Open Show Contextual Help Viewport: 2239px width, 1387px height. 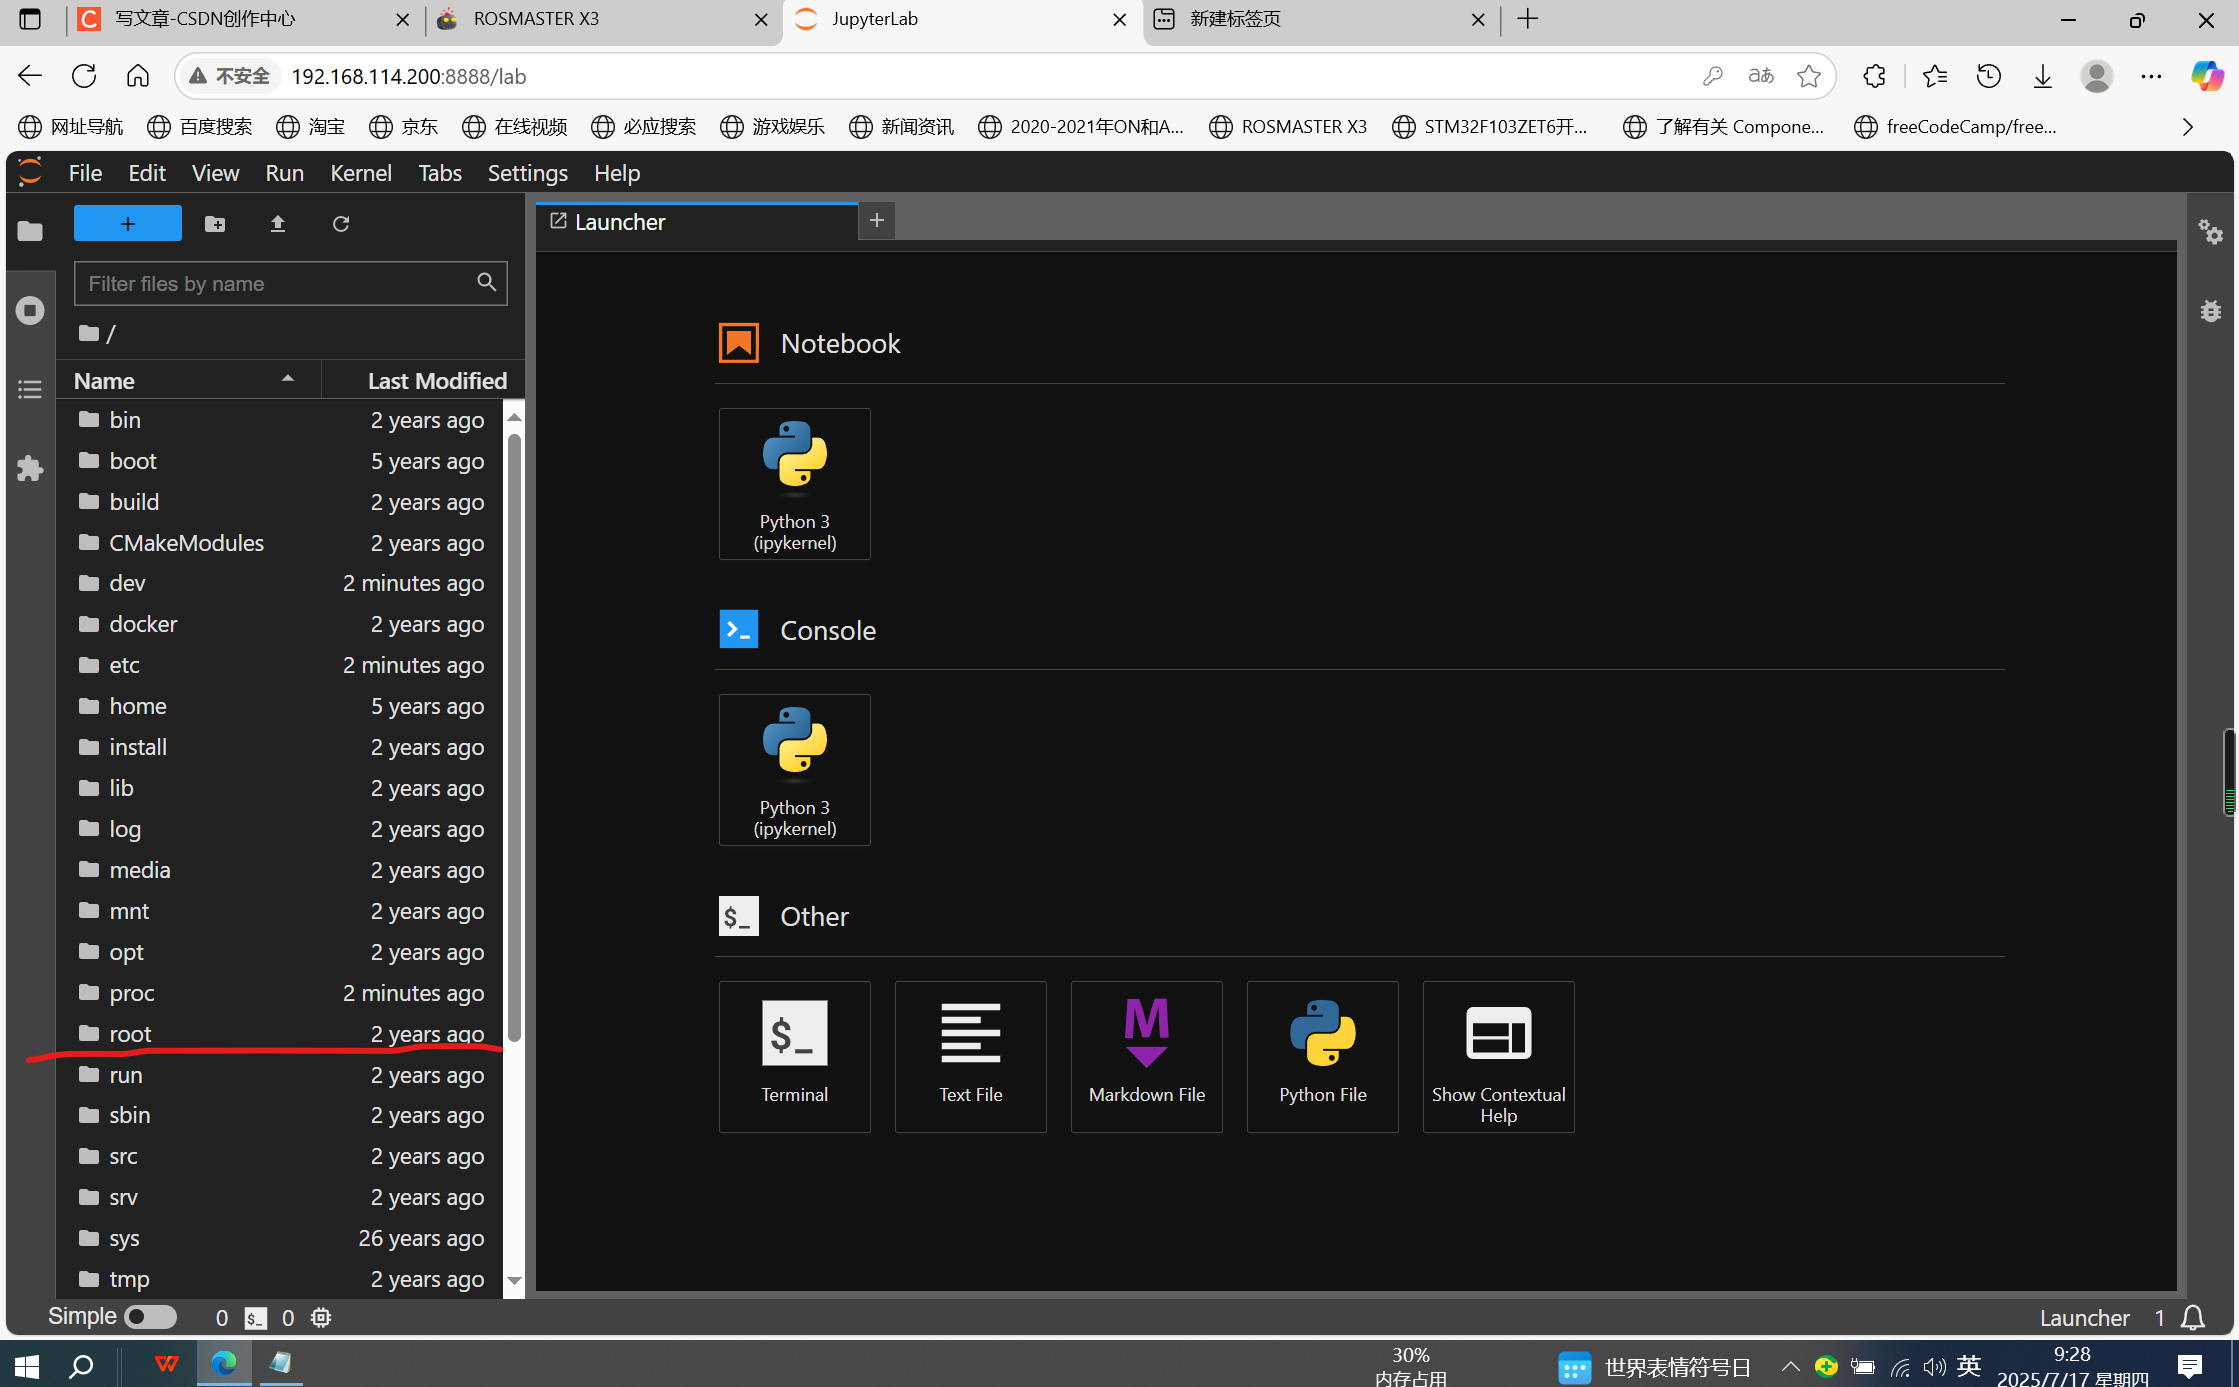(x=1498, y=1056)
